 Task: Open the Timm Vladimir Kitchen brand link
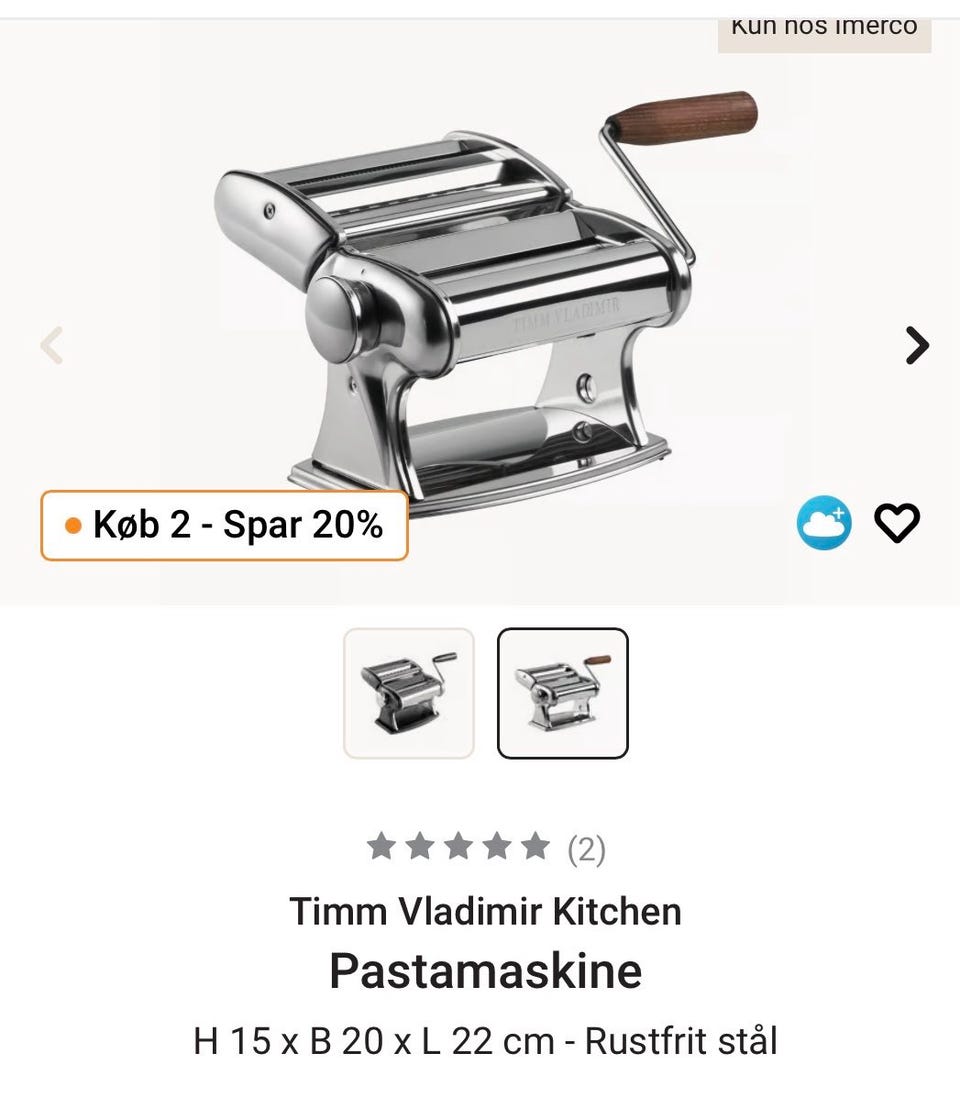(485, 911)
